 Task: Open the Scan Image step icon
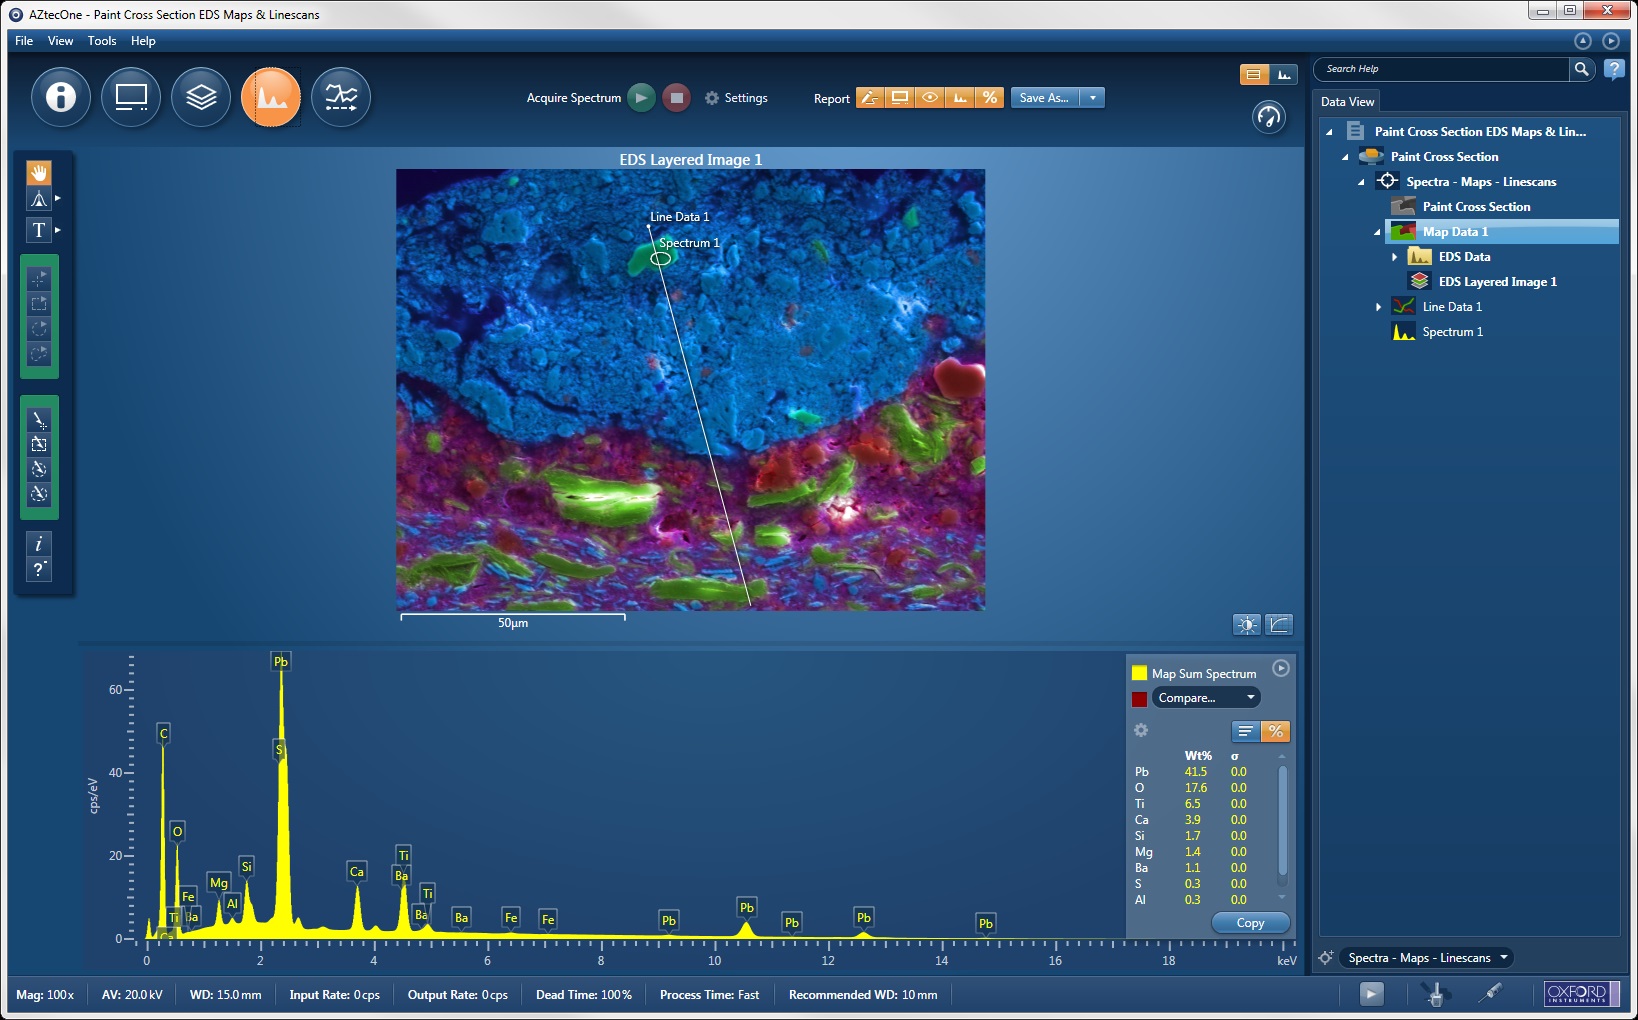(131, 97)
